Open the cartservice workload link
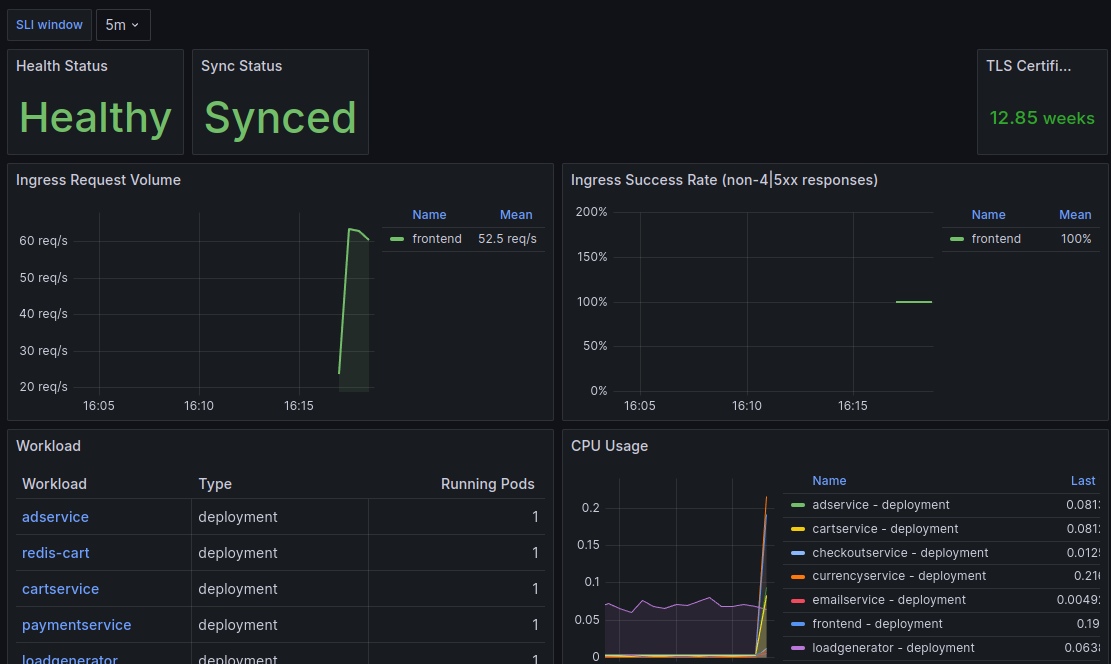Viewport: 1111px width, 664px height. (x=60, y=589)
